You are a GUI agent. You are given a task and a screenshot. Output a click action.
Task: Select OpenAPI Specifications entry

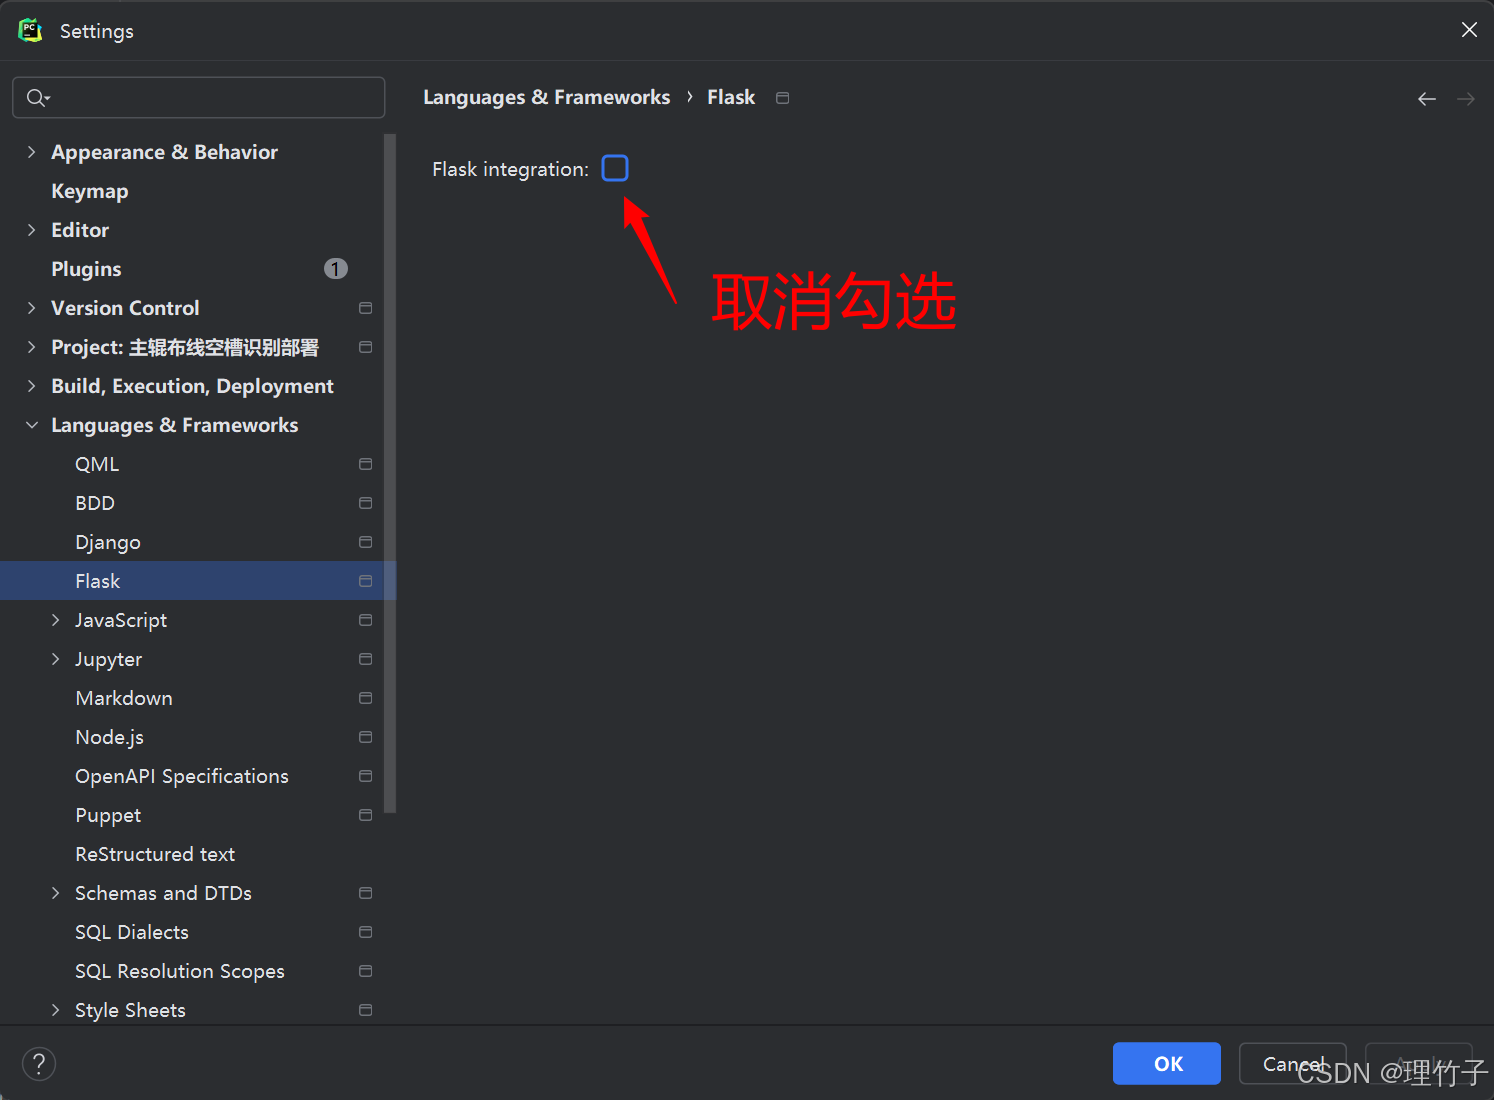182,776
